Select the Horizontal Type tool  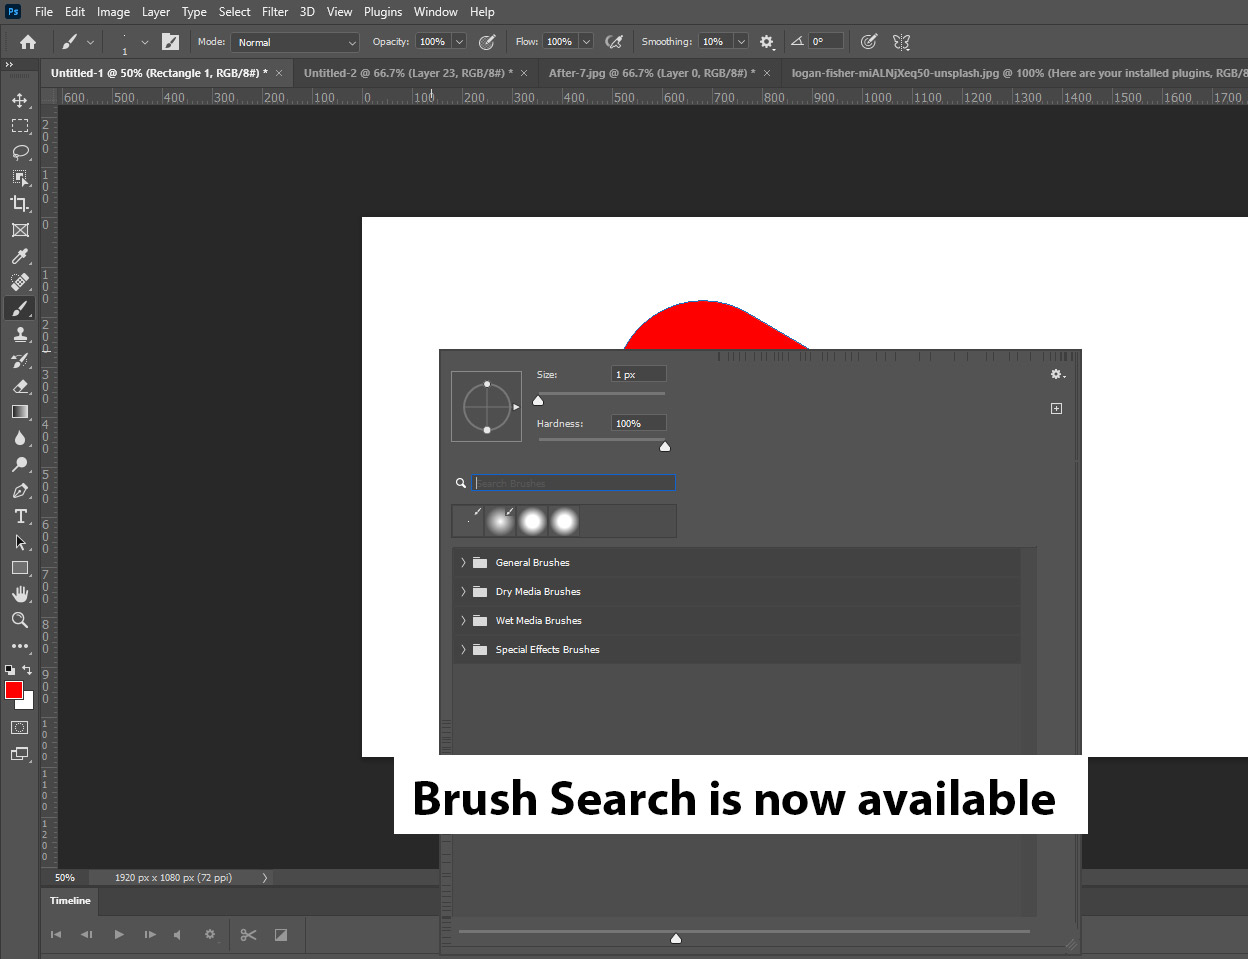click(20, 516)
